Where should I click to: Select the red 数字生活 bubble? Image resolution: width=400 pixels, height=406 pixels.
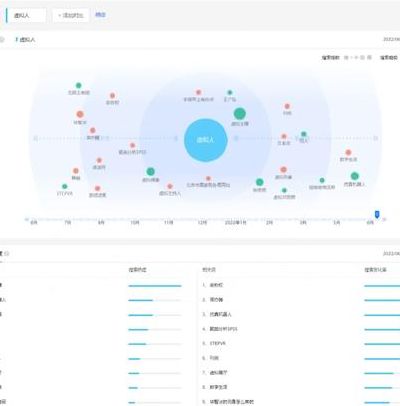coord(348,152)
